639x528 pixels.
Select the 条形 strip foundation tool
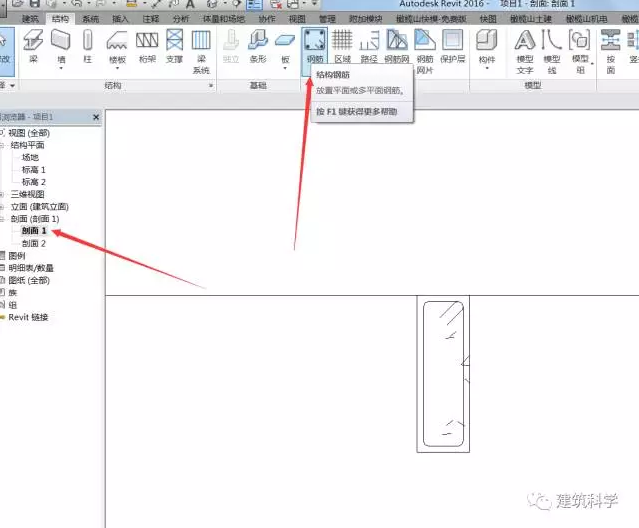click(x=258, y=46)
